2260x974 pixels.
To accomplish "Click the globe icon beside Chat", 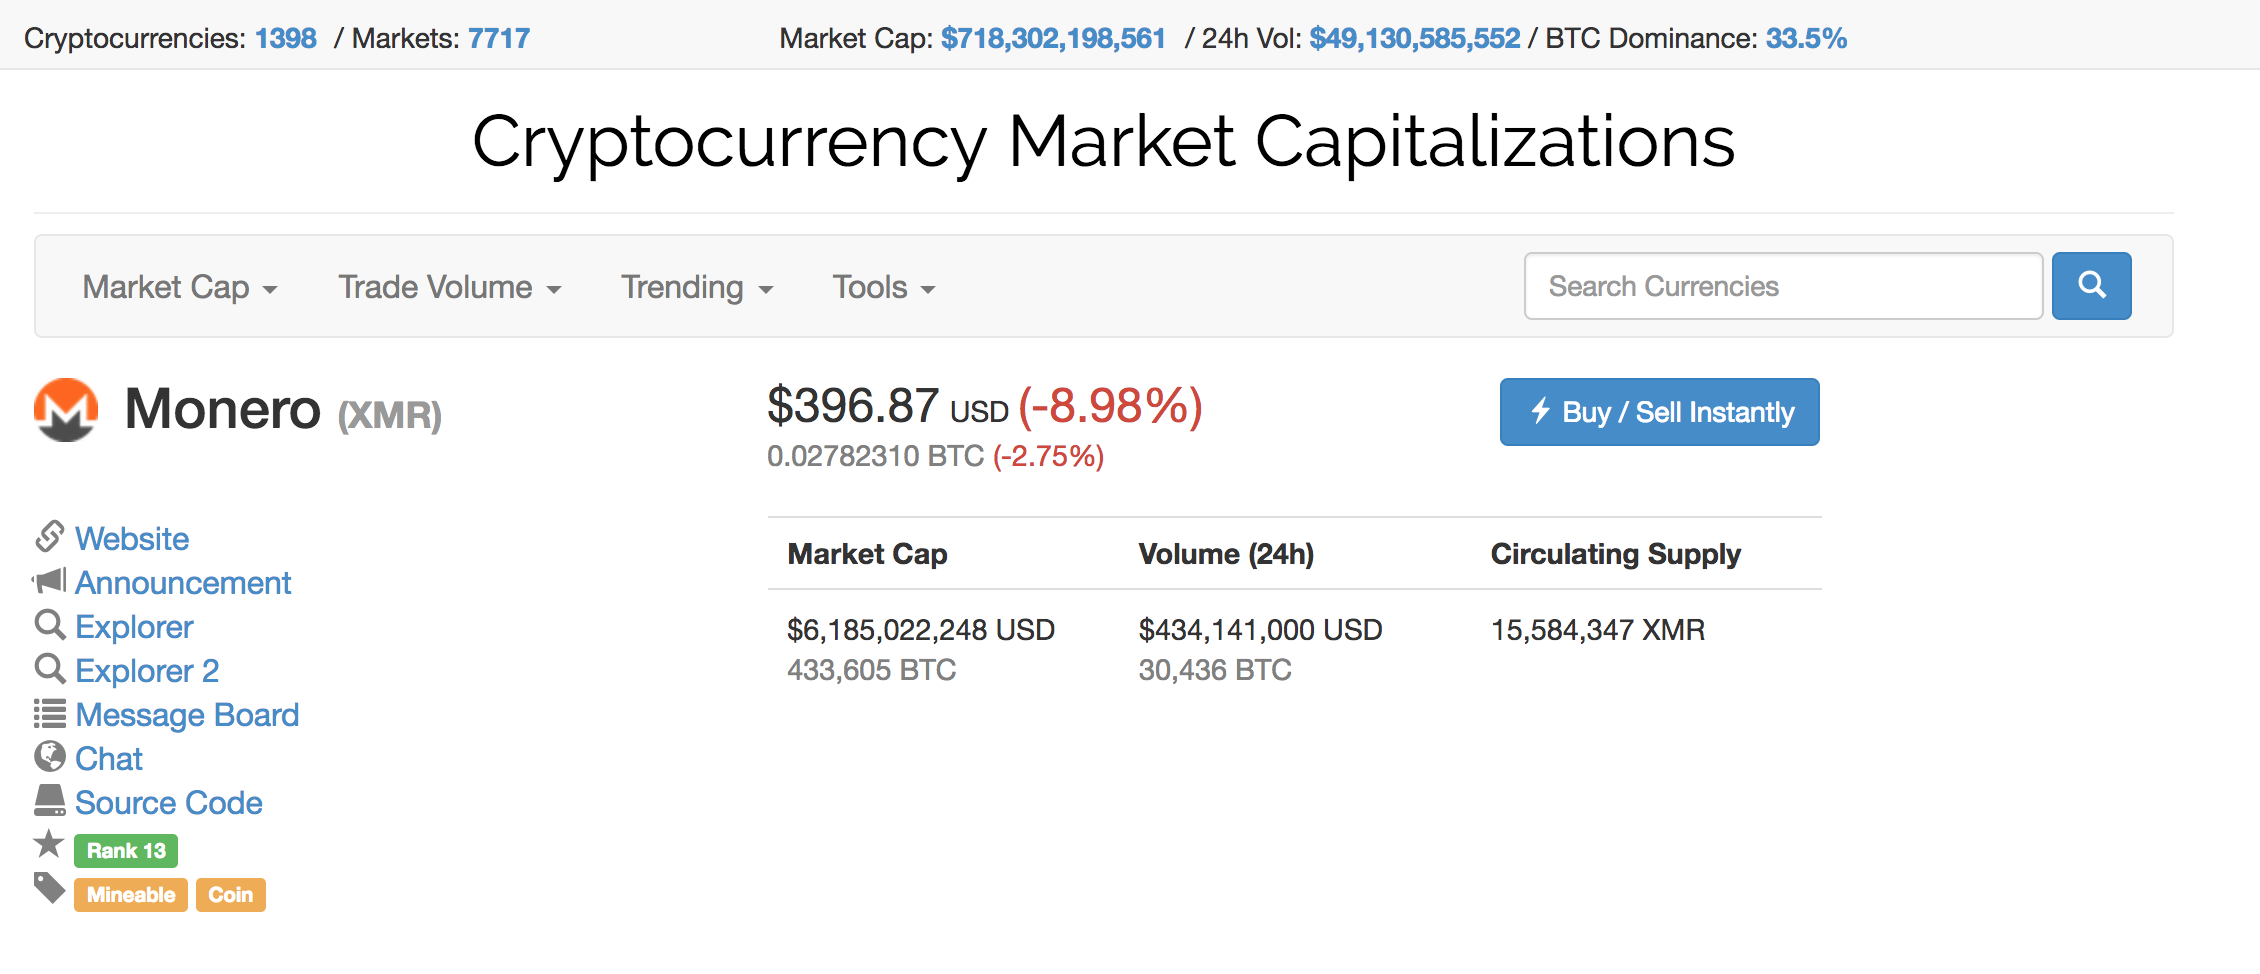I will coord(50,757).
